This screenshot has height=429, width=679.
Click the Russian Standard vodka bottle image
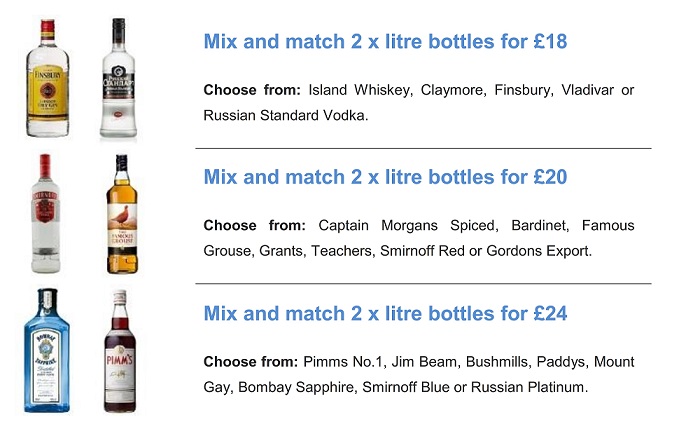click(x=119, y=78)
